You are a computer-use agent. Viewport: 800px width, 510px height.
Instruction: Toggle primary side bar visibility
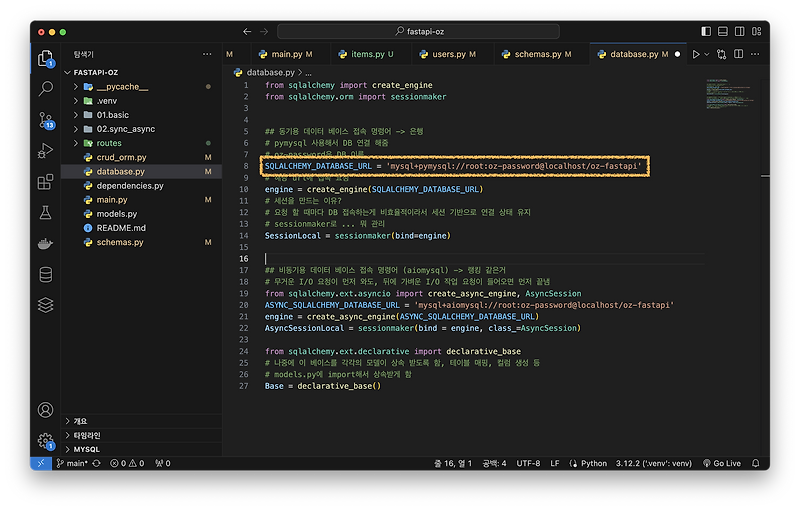click(706, 32)
